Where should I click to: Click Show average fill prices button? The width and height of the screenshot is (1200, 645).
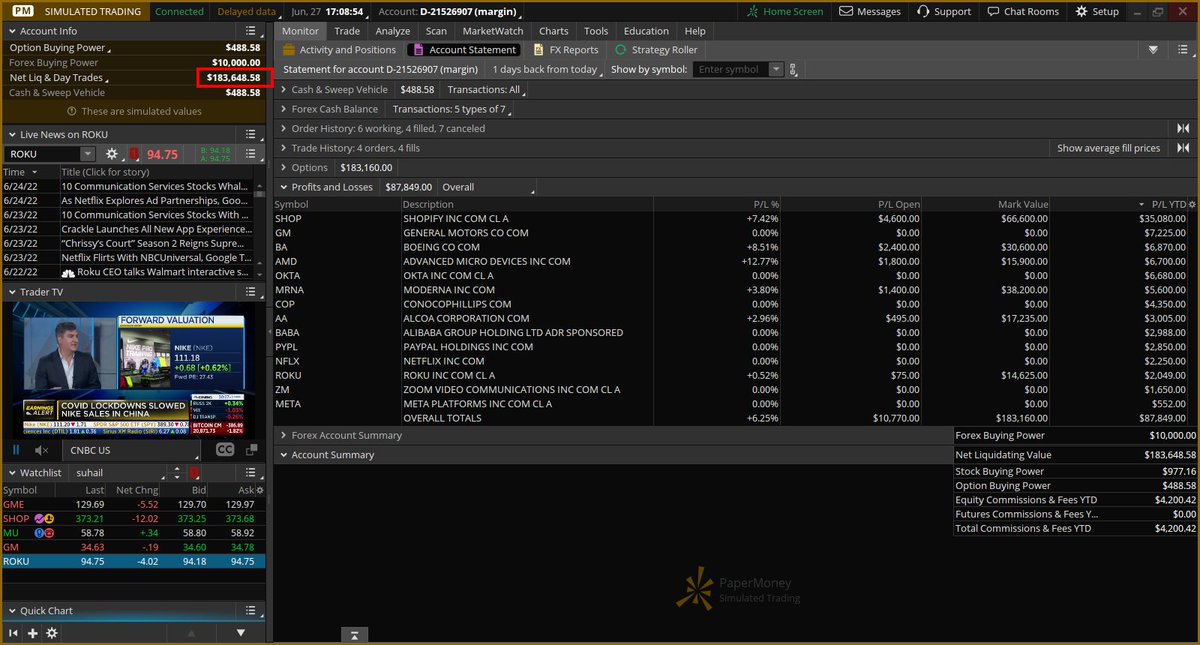coord(1109,148)
